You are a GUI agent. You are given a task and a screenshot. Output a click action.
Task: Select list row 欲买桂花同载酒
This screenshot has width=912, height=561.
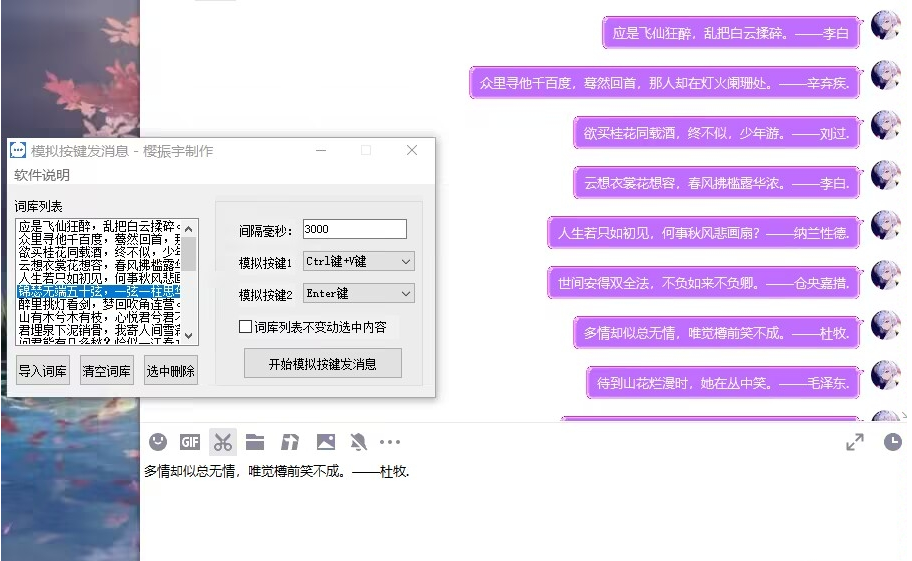(99, 252)
